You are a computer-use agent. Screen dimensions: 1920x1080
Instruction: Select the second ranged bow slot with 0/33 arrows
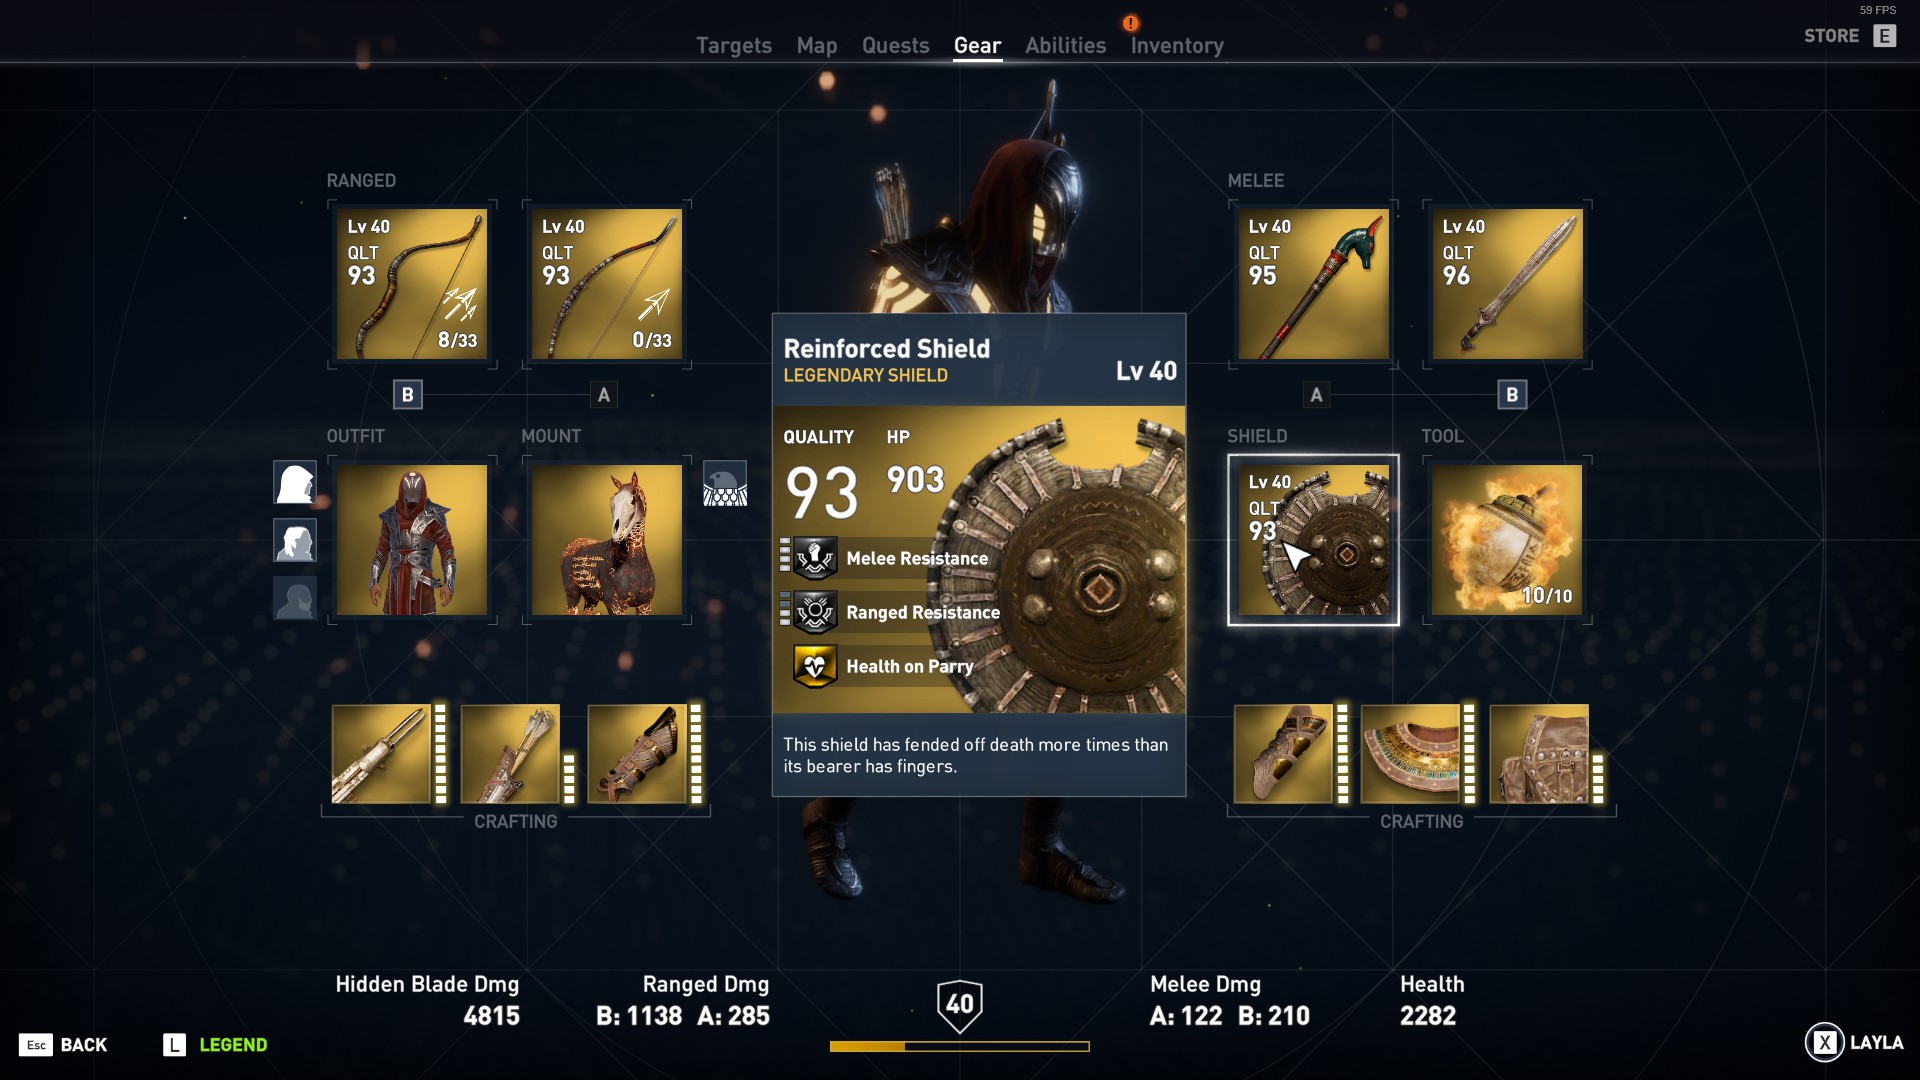point(607,284)
